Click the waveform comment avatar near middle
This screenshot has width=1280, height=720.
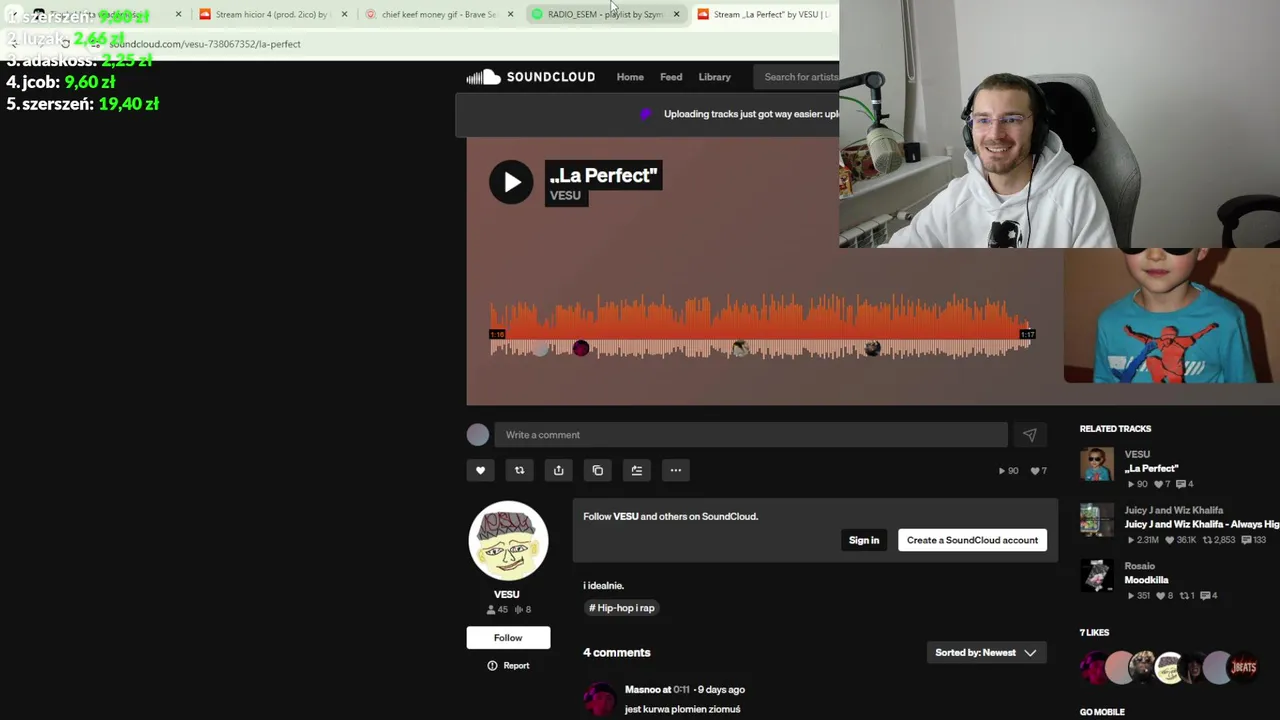point(740,348)
